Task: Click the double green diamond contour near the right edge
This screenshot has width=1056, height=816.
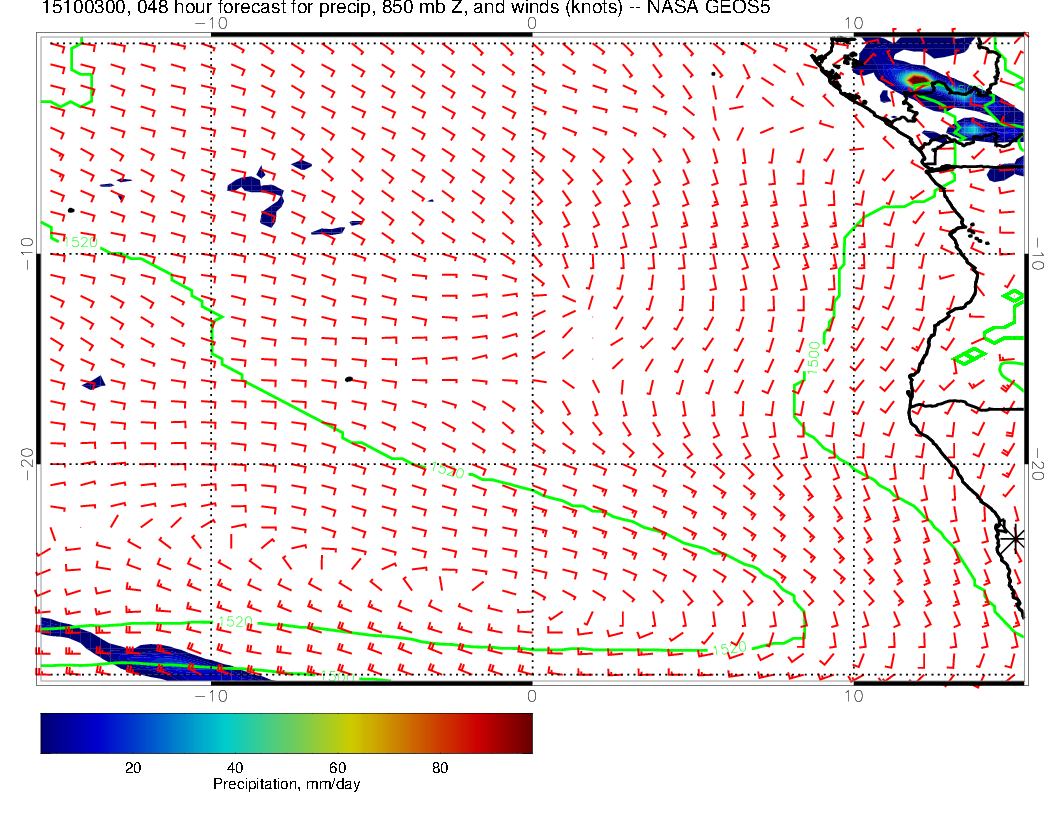Action: [x=969, y=356]
